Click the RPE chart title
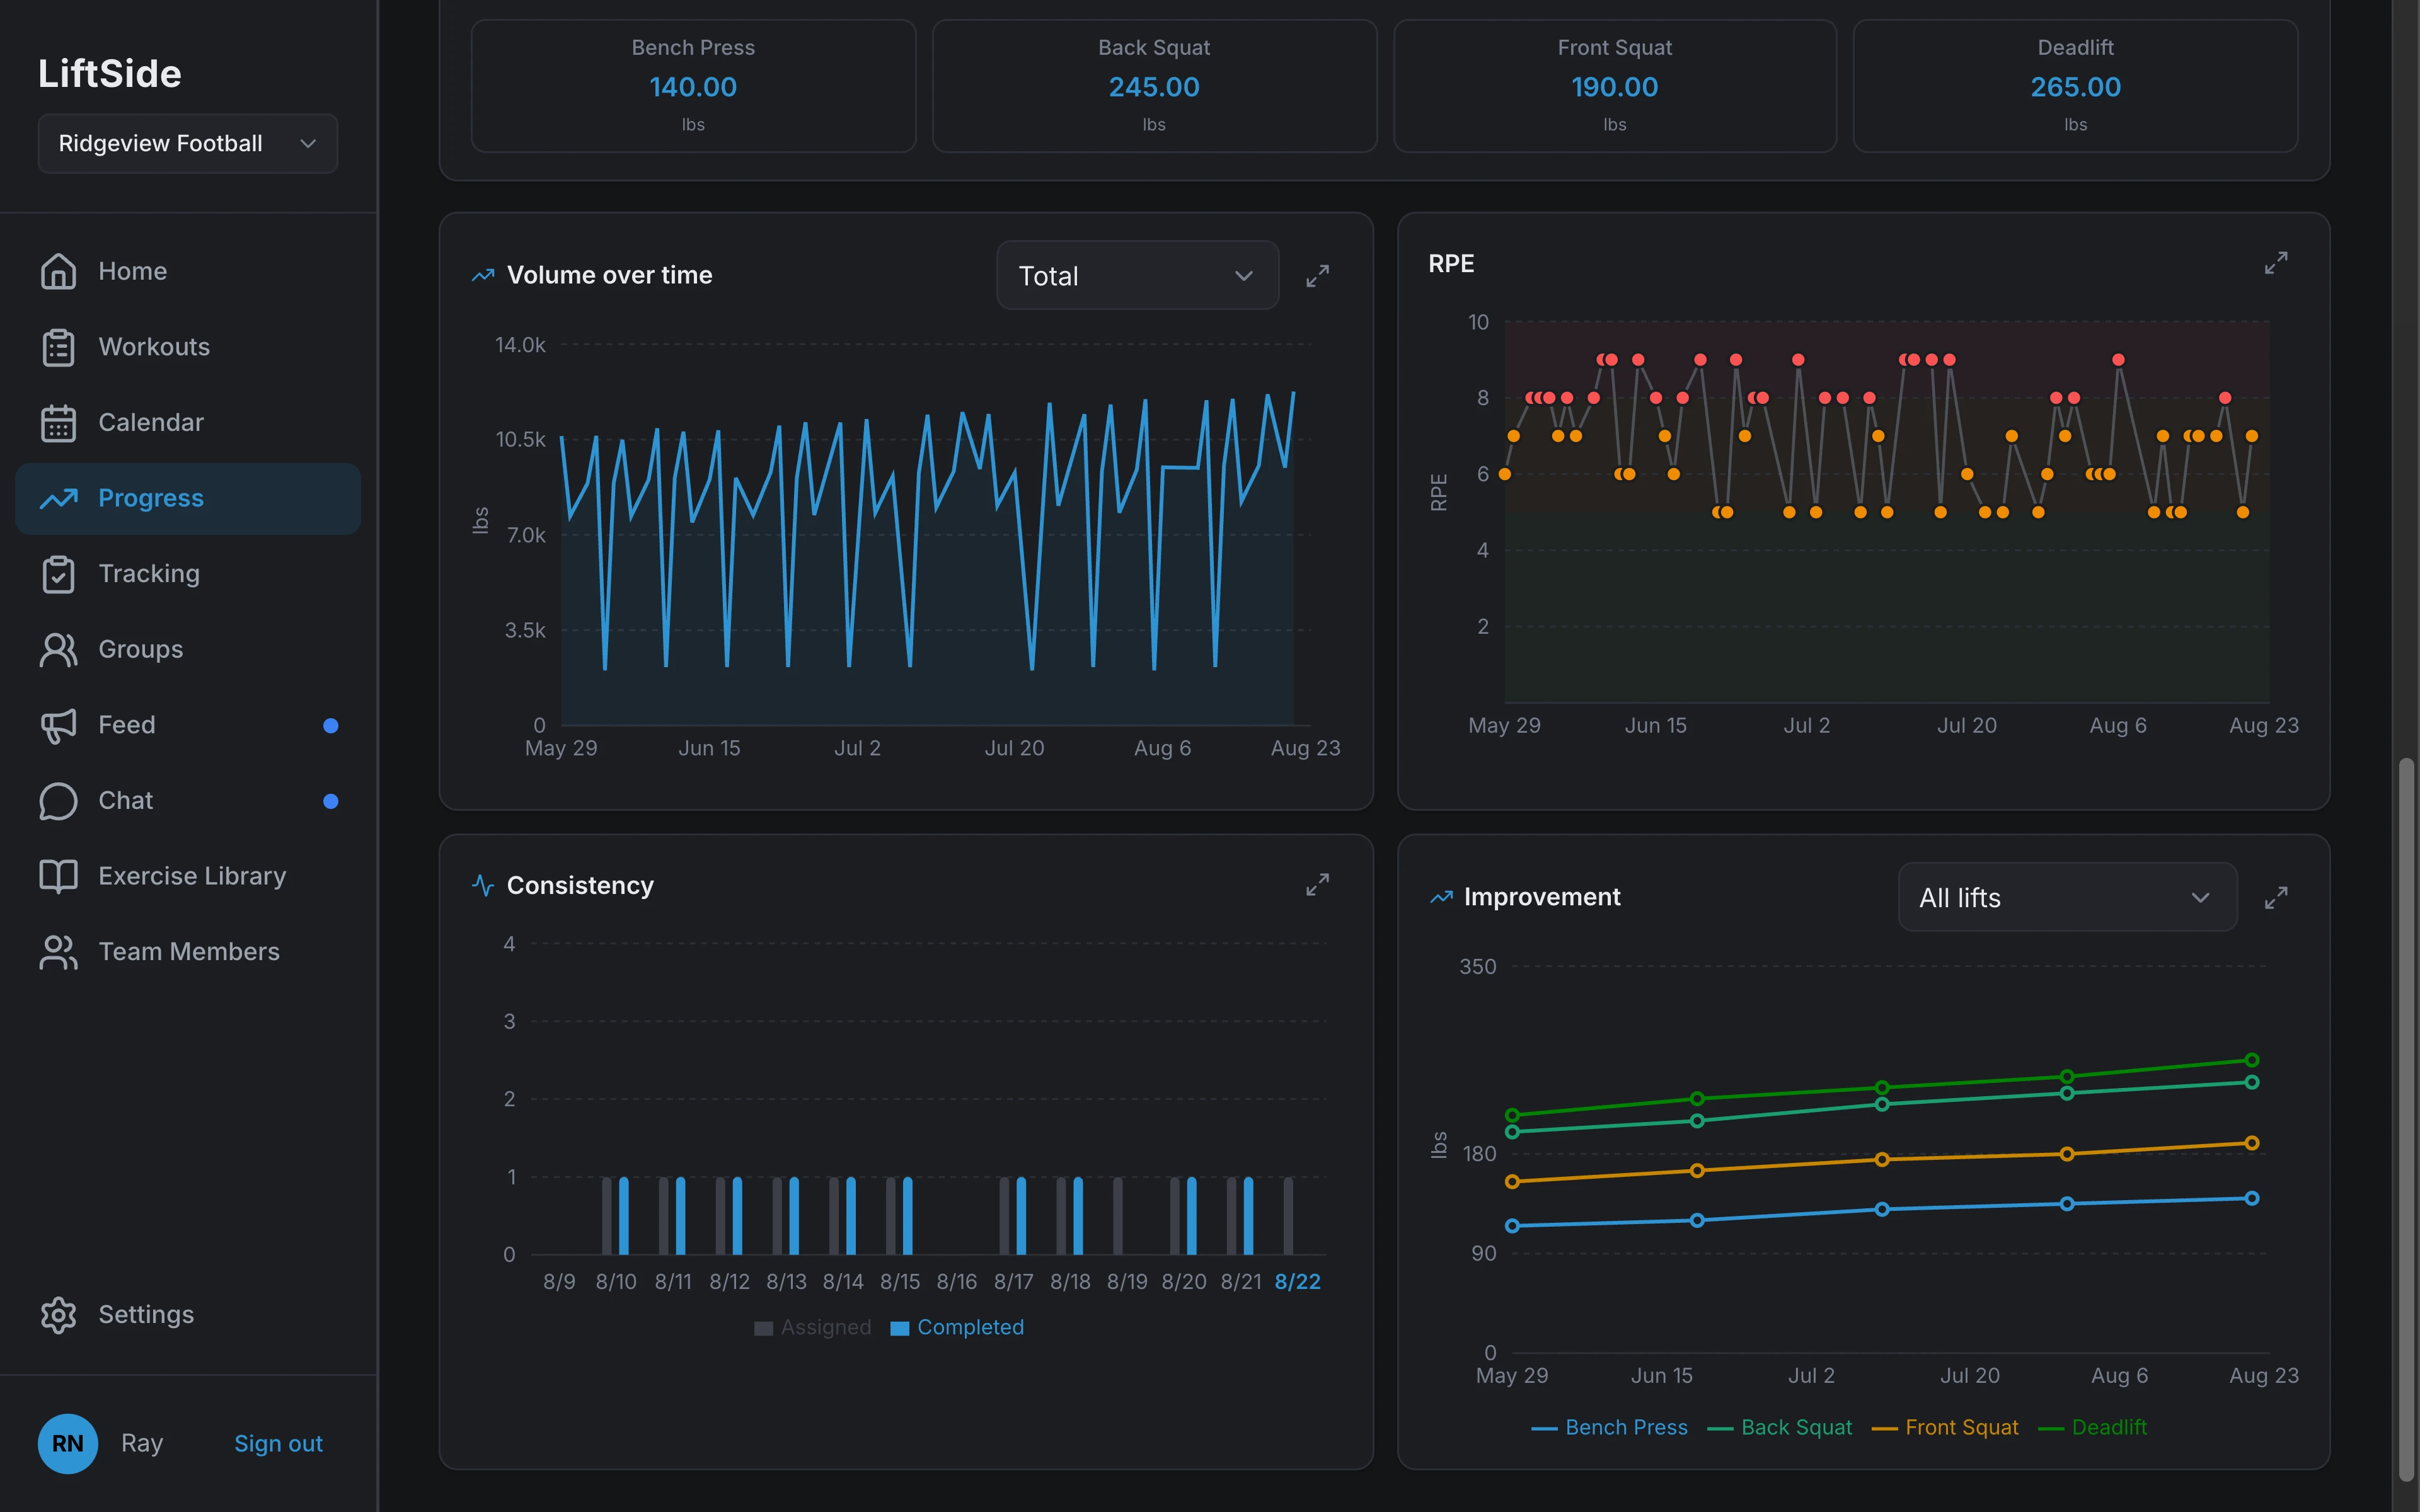 coord(1451,263)
